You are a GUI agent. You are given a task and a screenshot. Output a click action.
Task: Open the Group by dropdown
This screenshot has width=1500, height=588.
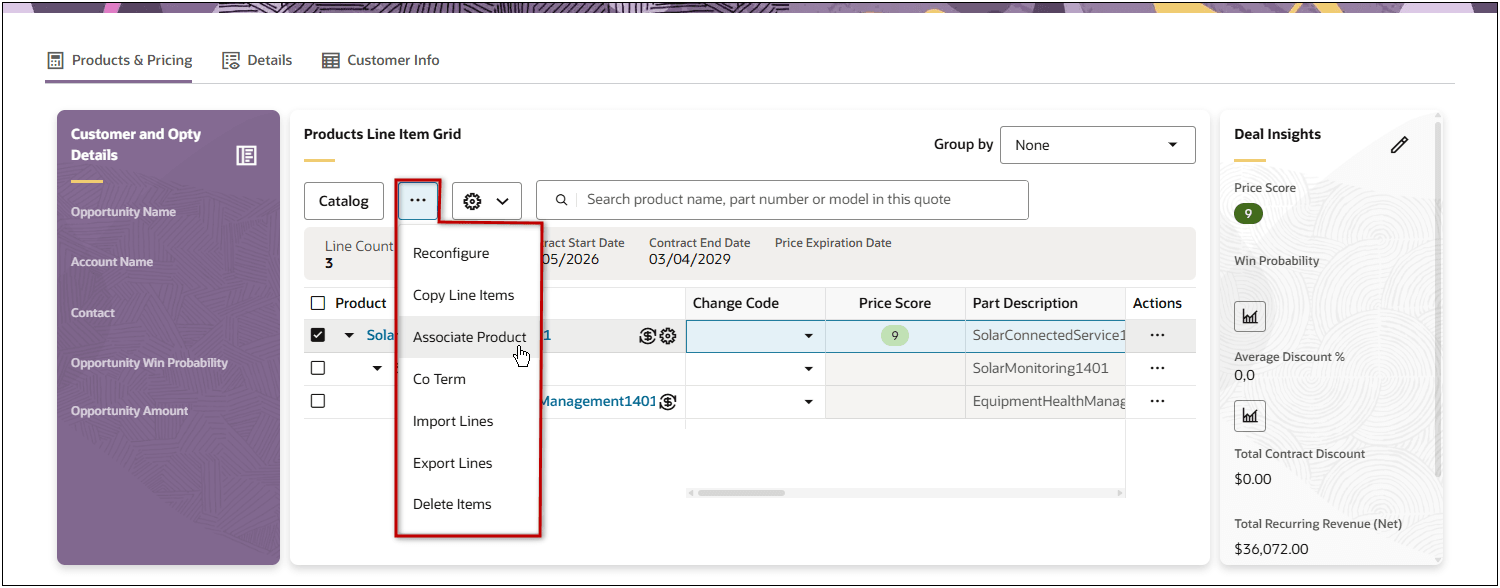(1097, 145)
